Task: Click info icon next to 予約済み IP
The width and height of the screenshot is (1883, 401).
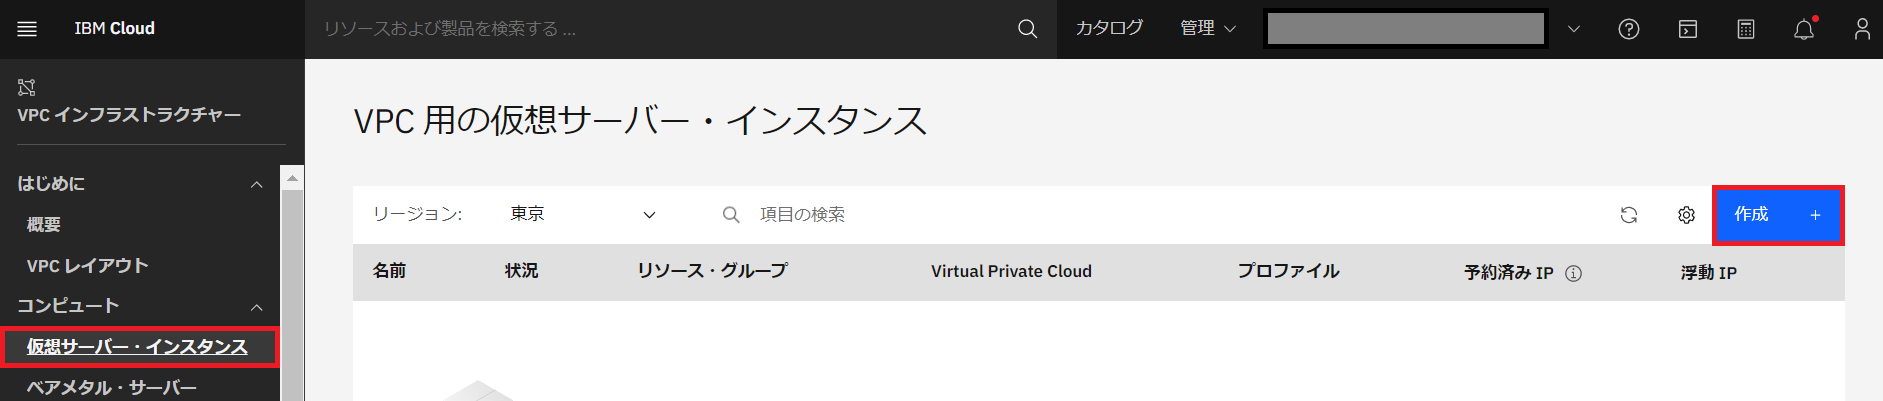Action: (x=1573, y=273)
